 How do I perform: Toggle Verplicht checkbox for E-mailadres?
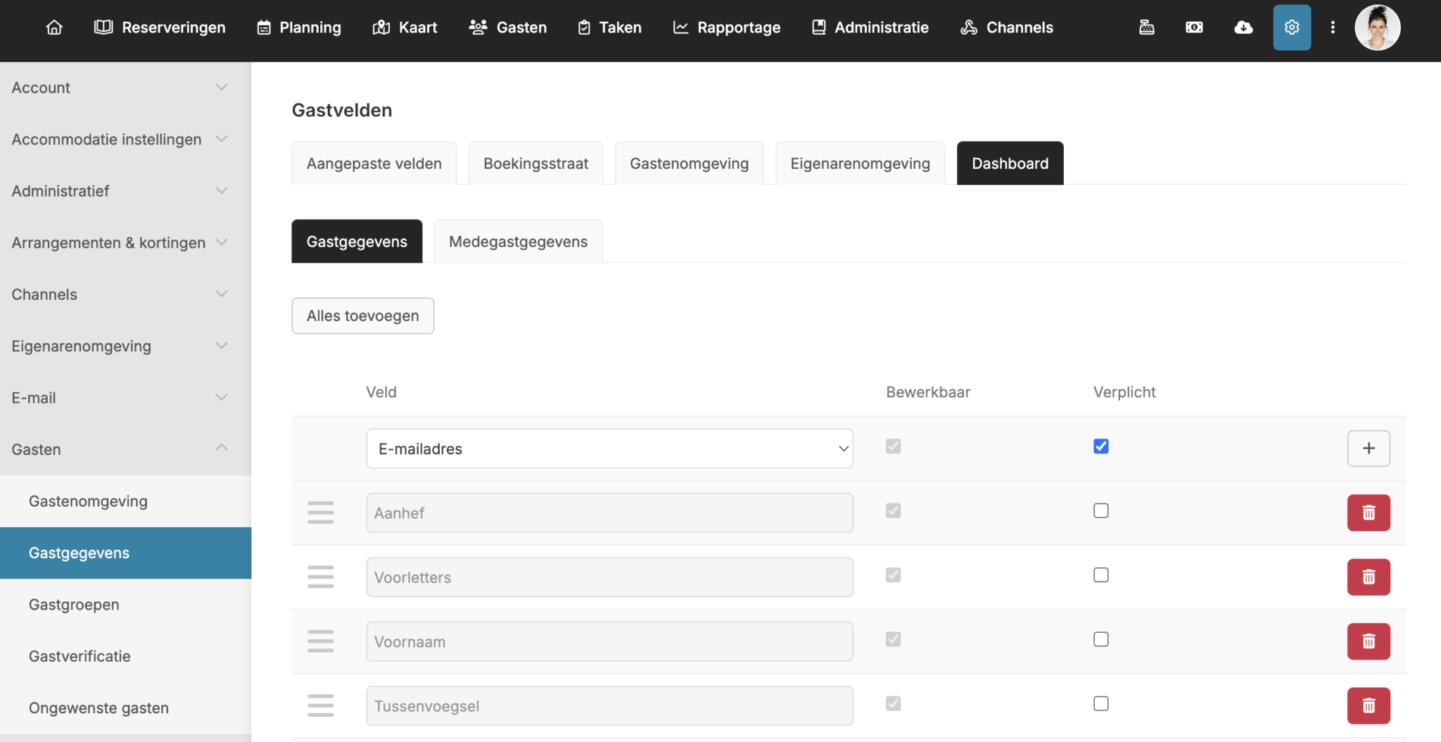[x=1101, y=446]
